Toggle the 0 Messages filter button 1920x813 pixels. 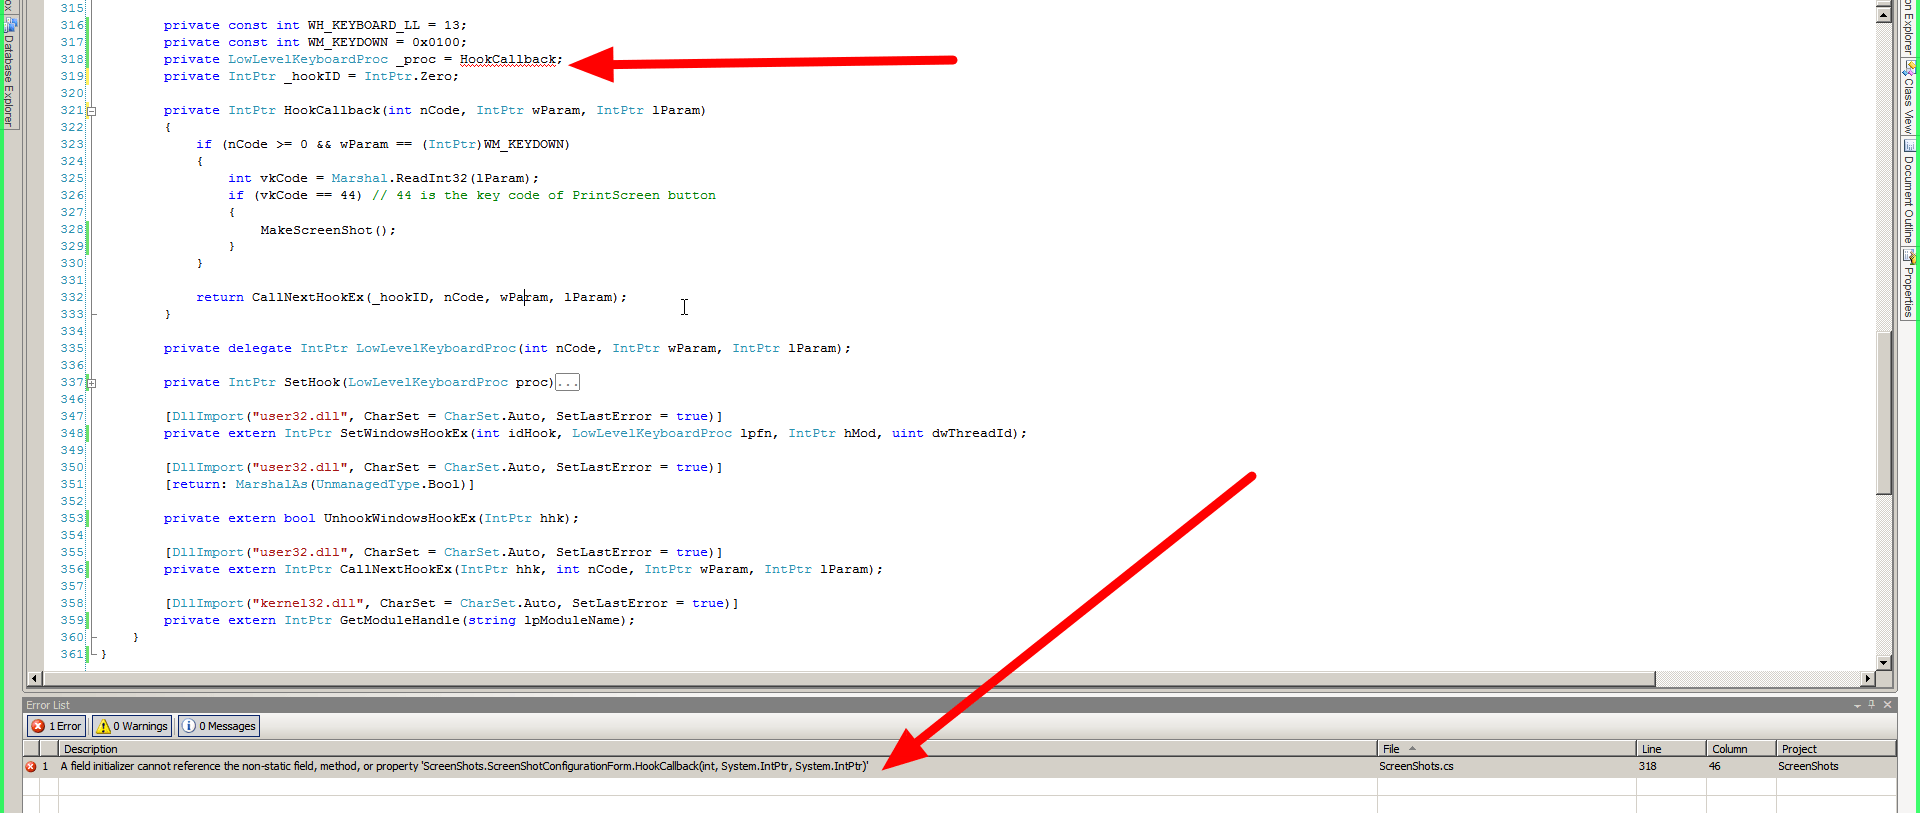[x=219, y=726]
